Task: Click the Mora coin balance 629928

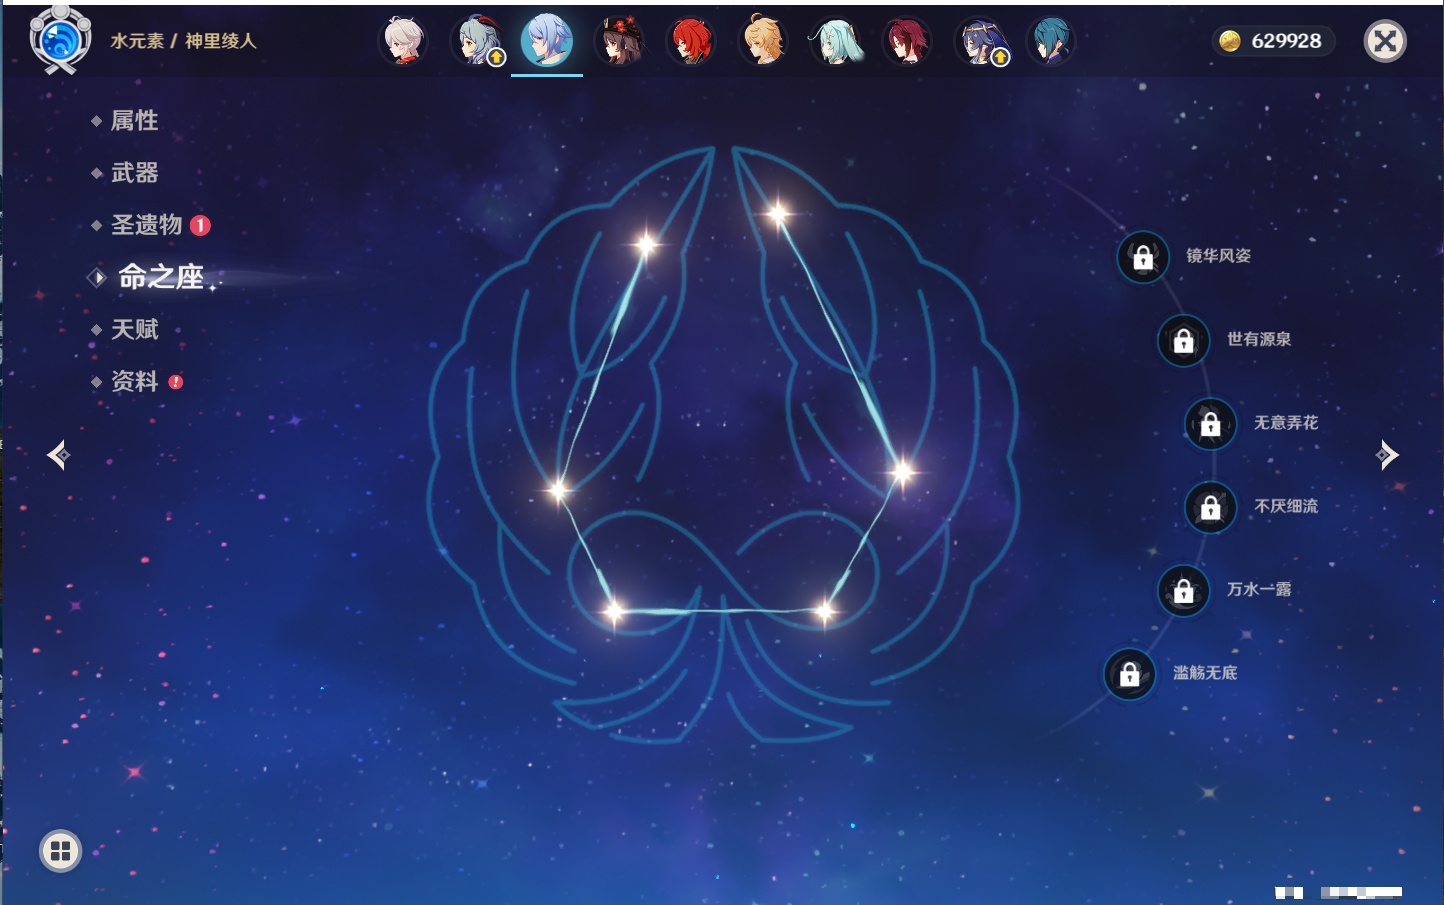Action: (x=1273, y=41)
